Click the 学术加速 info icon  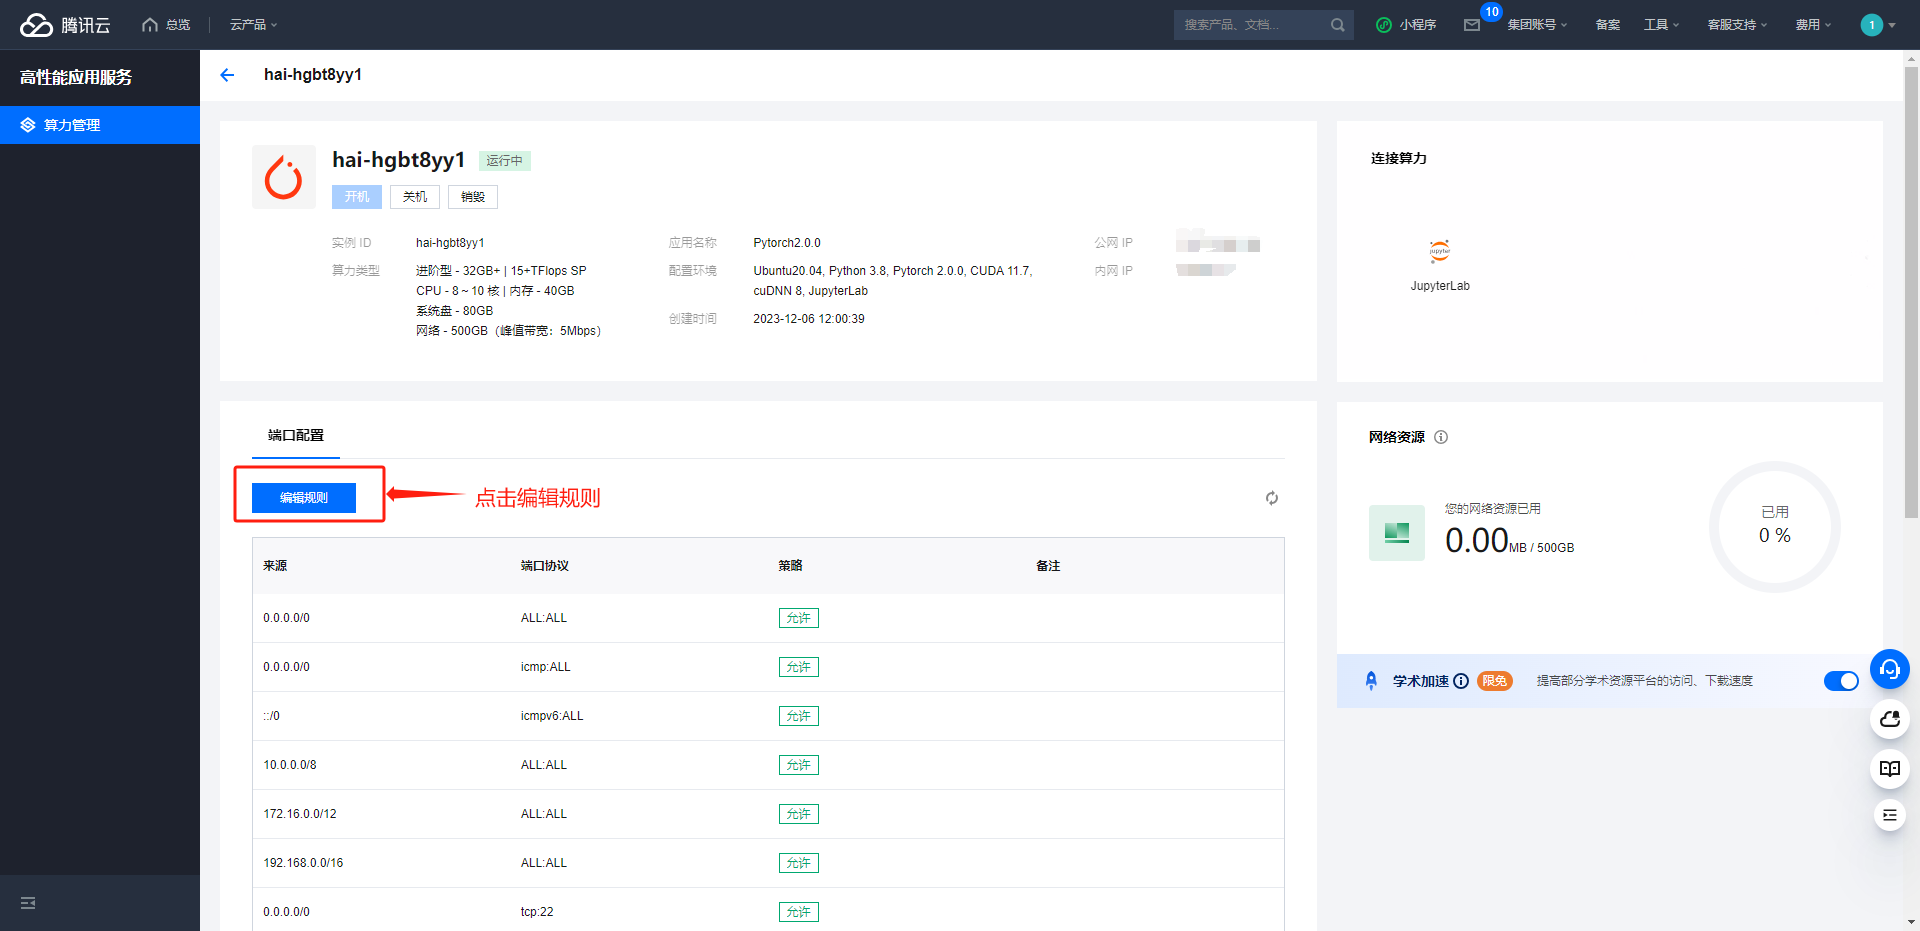pyautogui.click(x=1461, y=681)
